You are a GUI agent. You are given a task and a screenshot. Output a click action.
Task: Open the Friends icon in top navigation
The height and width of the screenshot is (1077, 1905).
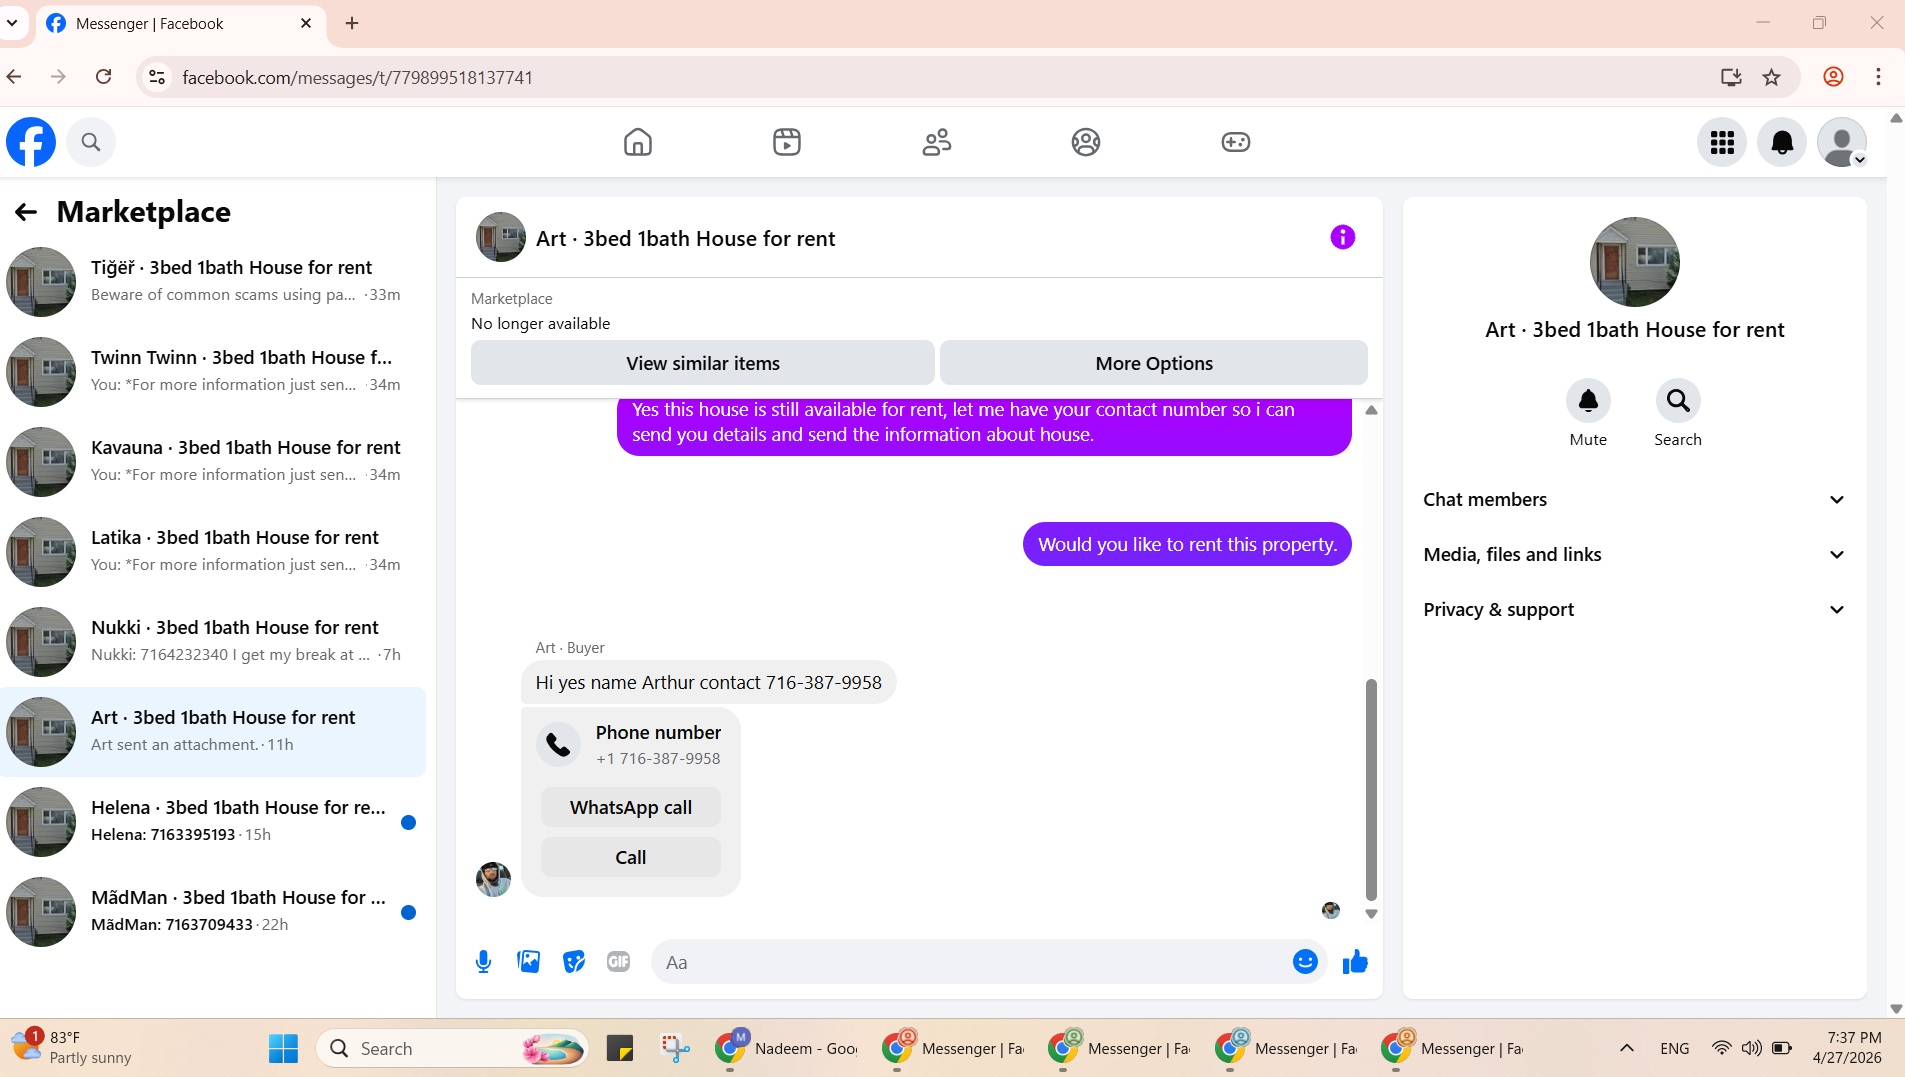(x=937, y=142)
